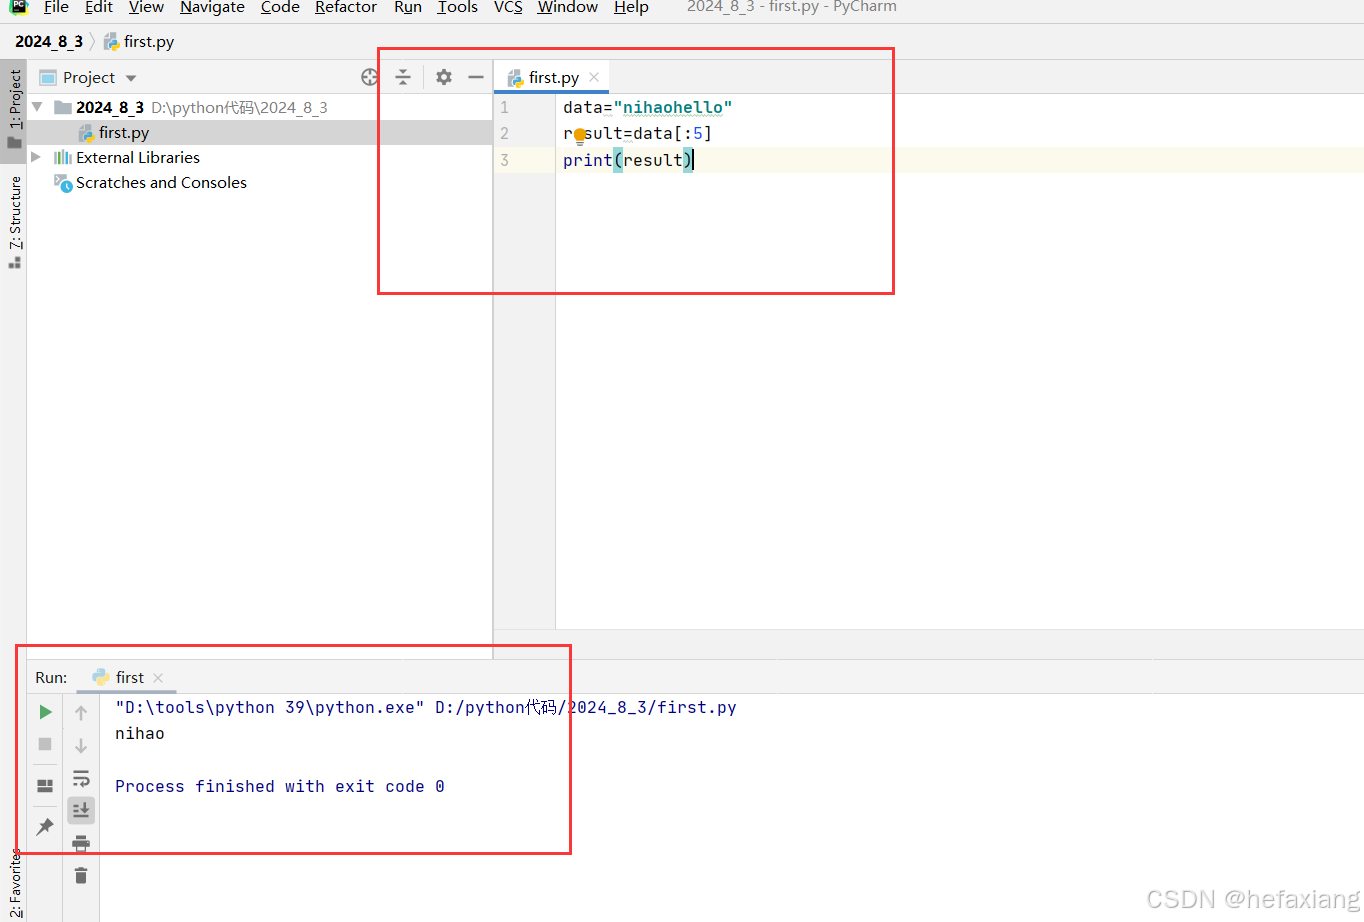Click the print output icon
This screenshot has width=1364, height=922.
point(81,843)
